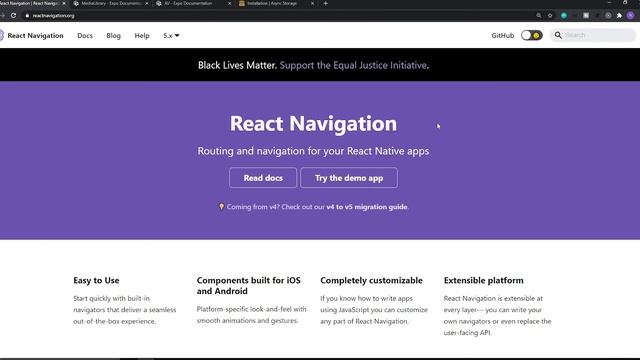Click the Read docs button
The image size is (640, 360).
pyautogui.click(x=263, y=178)
